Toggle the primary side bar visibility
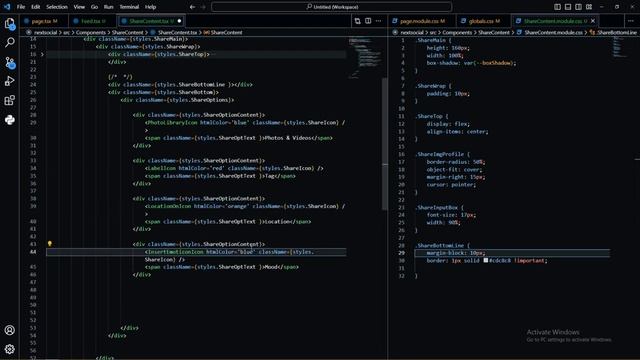 [x=558, y=7]
